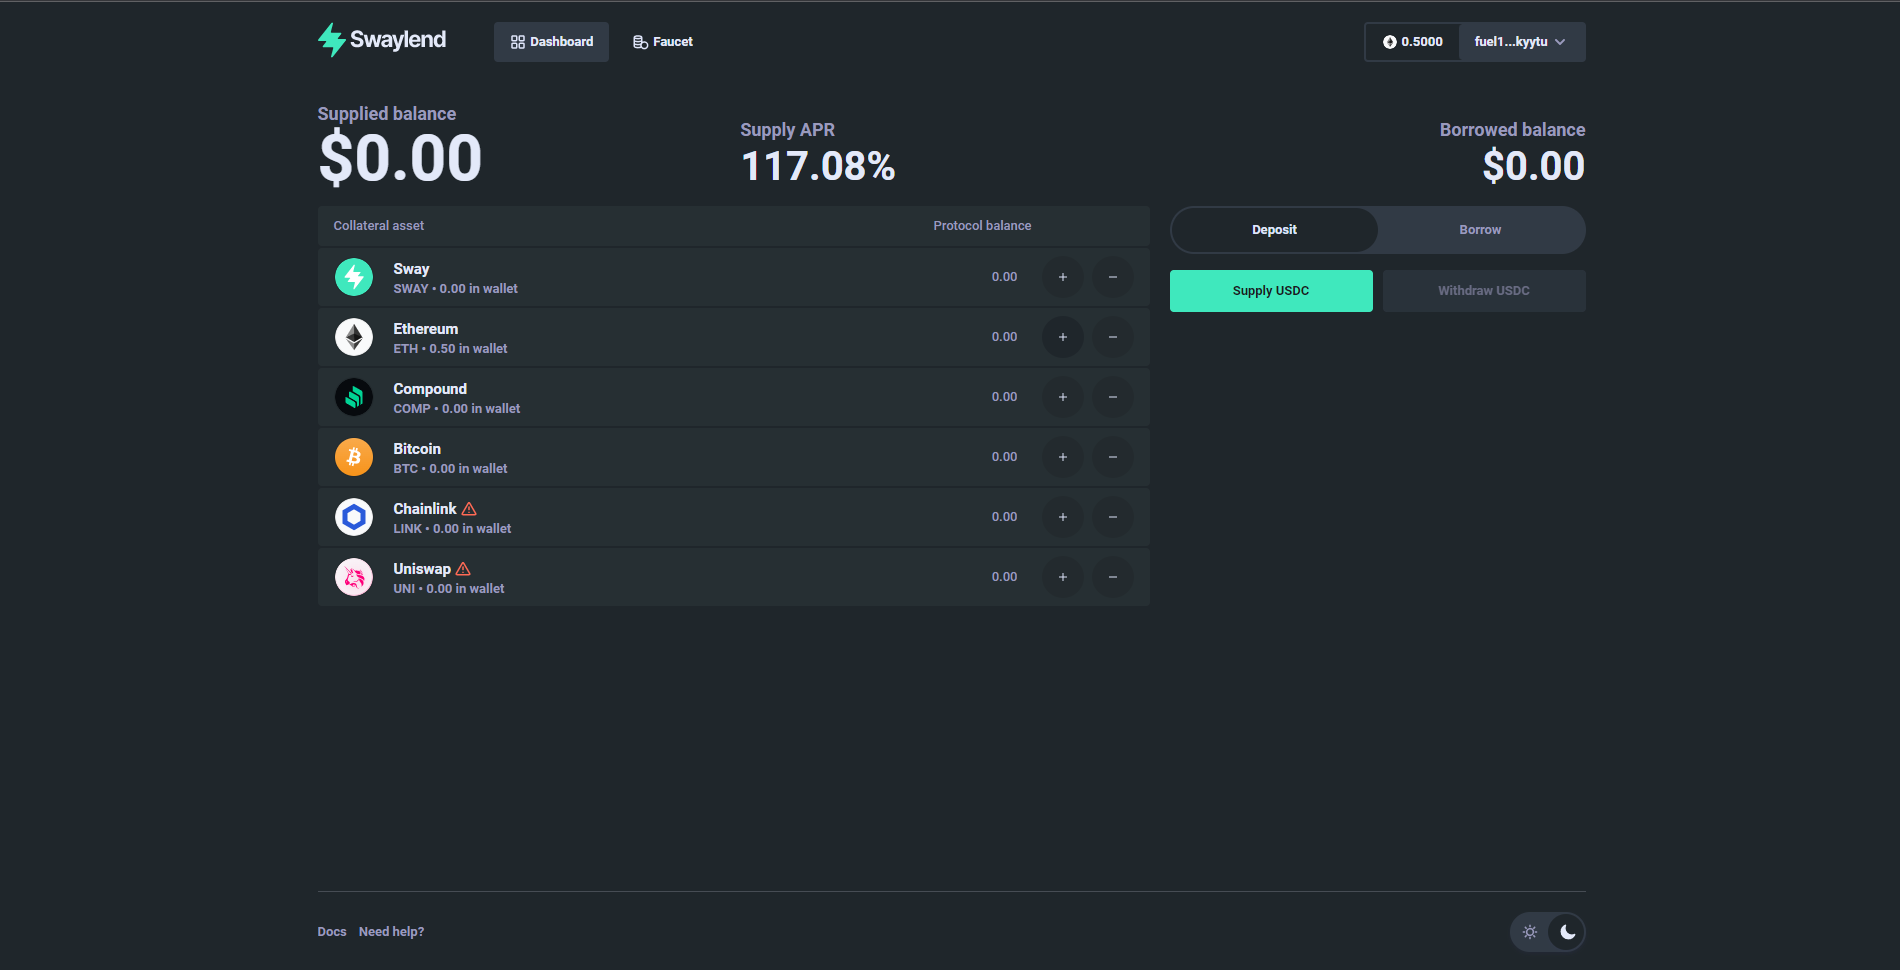This screenshot has width=1900, height=970.
Task: Click the plus button for Uniswap
Action: coord(1063,577)
